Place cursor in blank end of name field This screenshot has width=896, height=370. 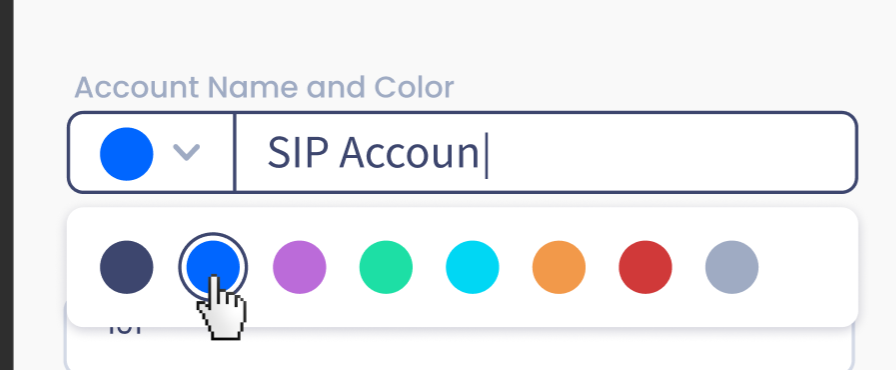tap(669, 152)
